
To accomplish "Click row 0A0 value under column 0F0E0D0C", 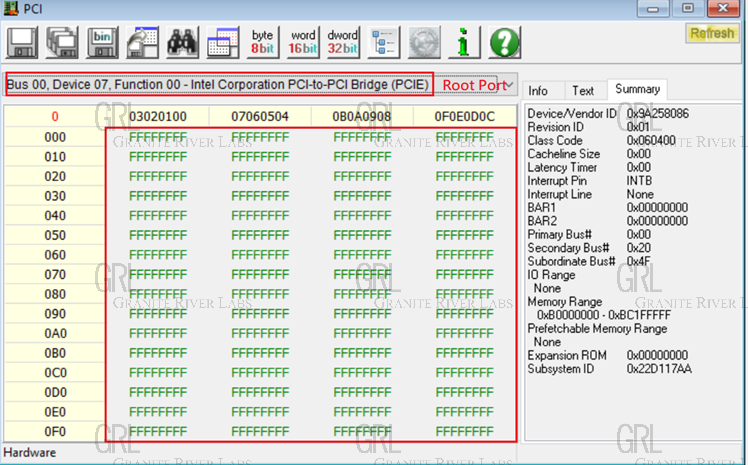I will point(464,333).
